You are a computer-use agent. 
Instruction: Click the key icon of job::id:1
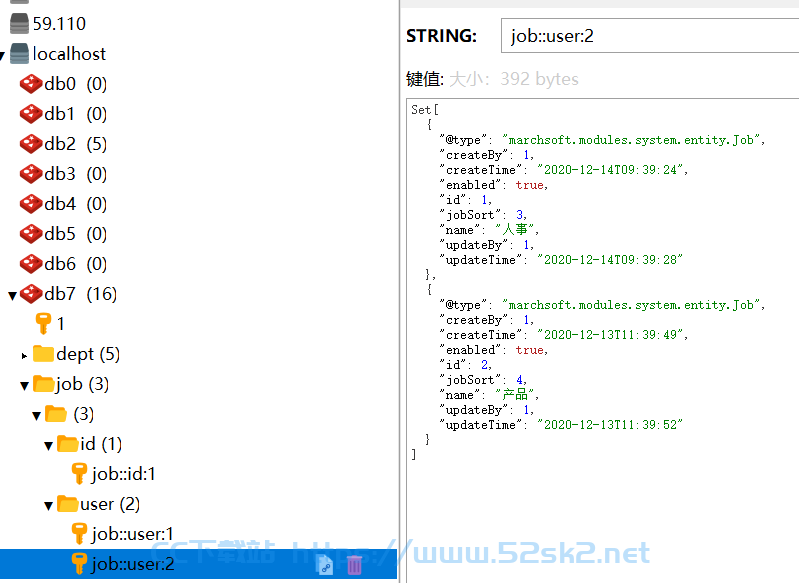pyautogui.click(x=79, y=474)
